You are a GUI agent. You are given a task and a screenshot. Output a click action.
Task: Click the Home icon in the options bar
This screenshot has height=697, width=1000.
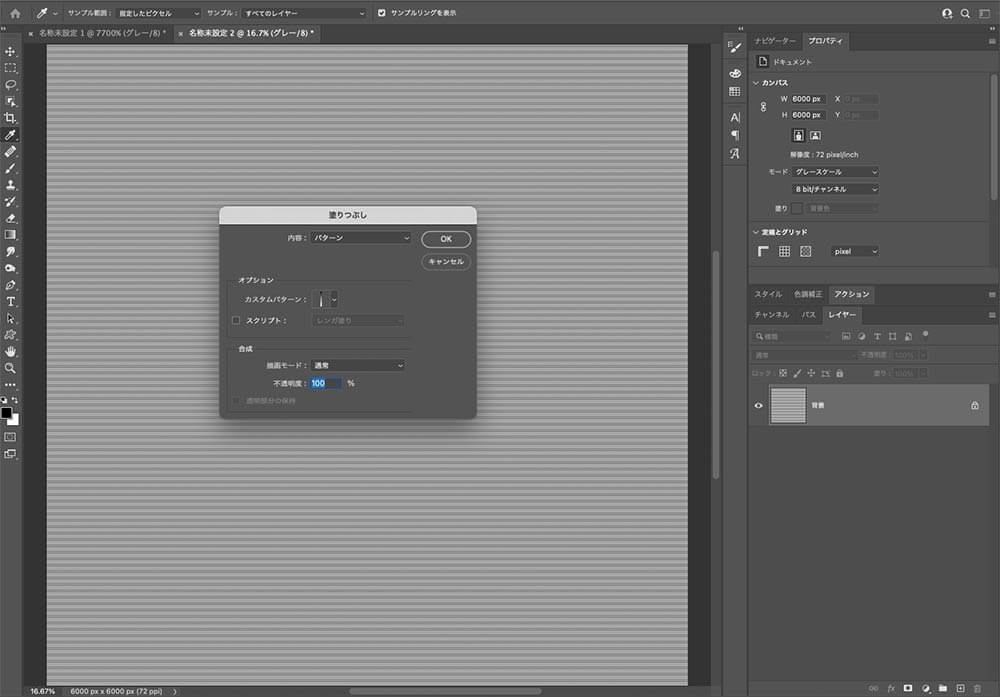tap(15, 13)
